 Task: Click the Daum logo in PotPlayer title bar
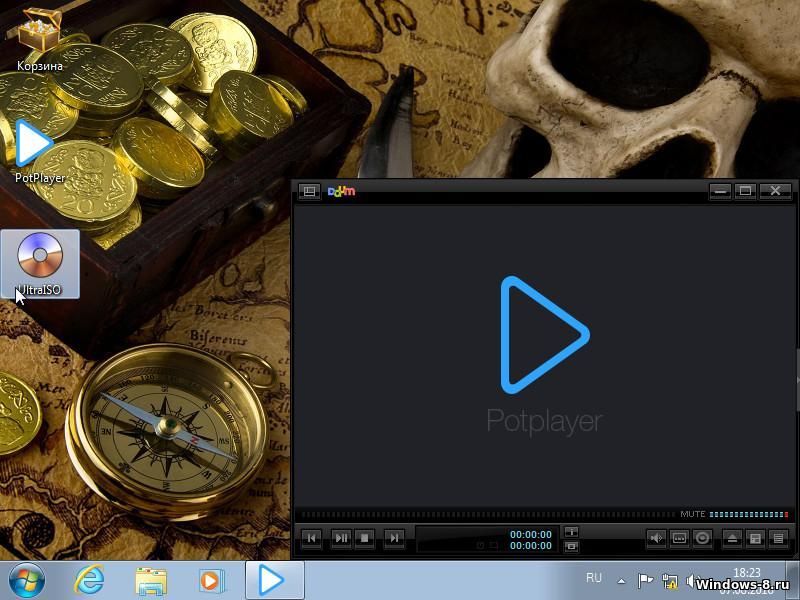341,191
